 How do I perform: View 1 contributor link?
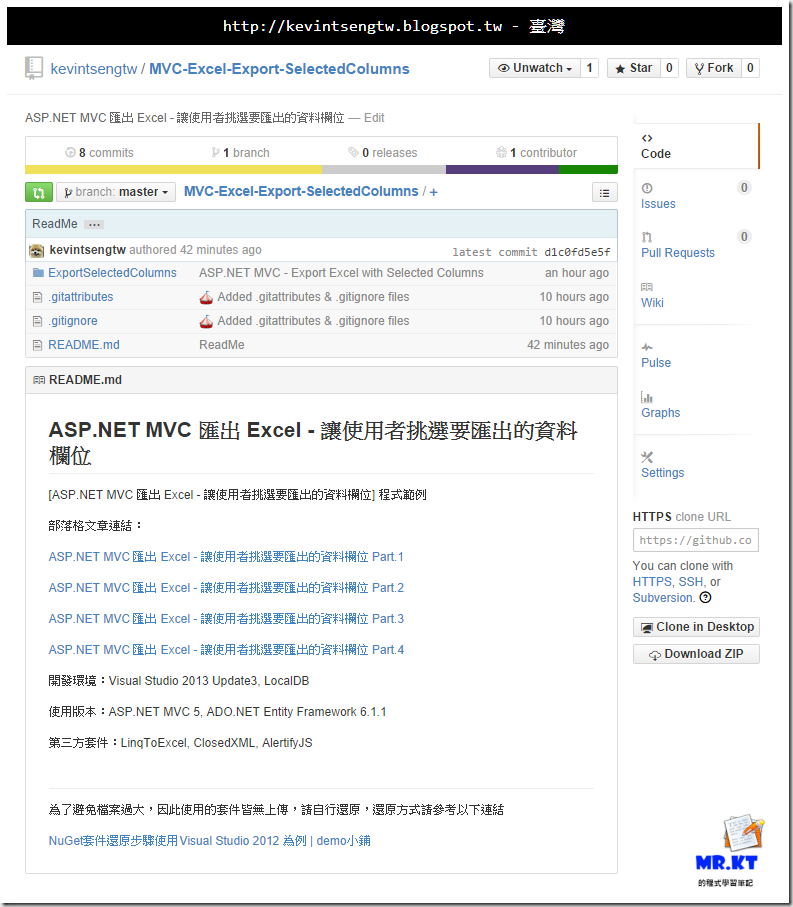536,153
